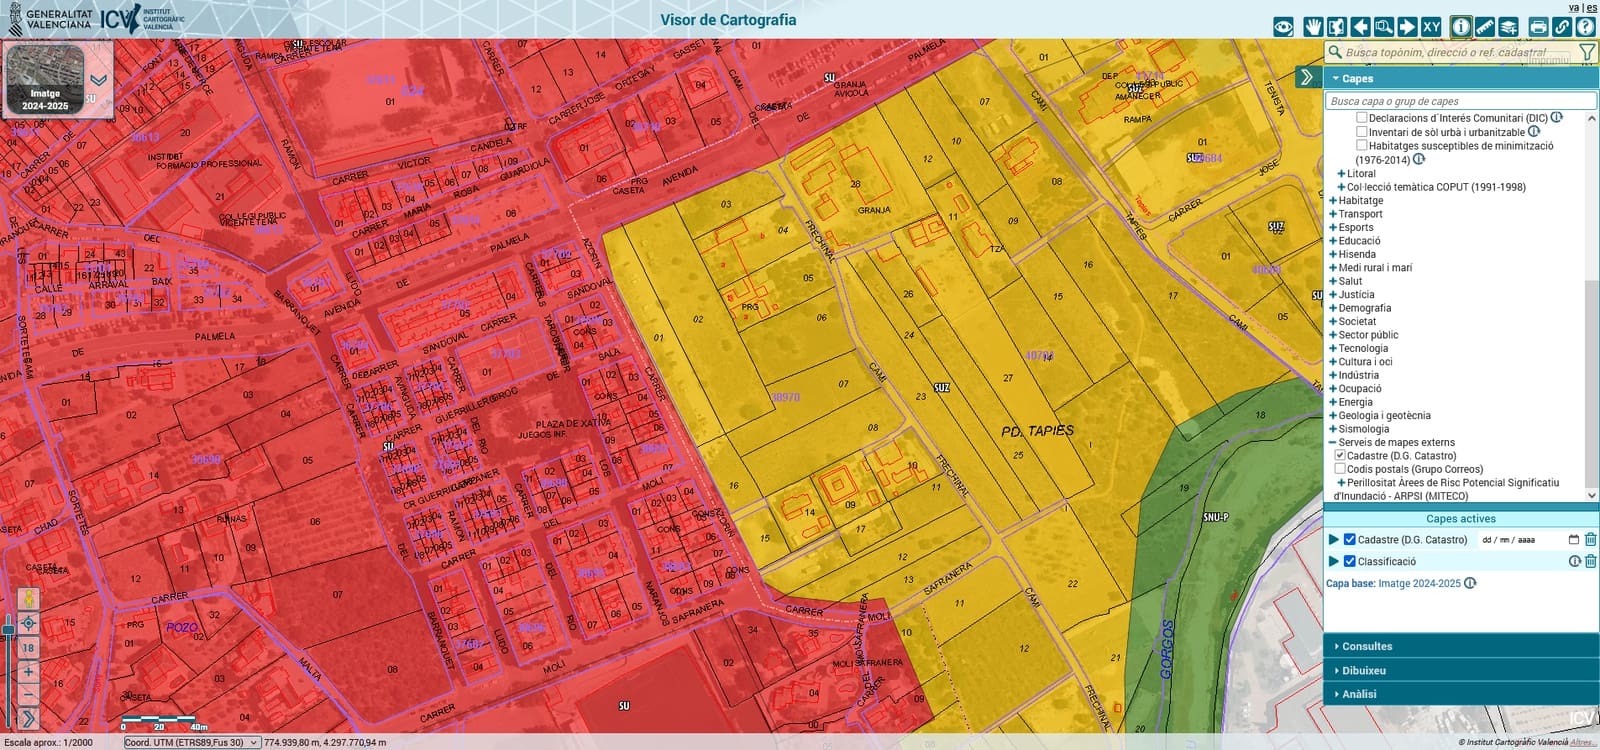Expand the Transport layer group

click(x=1333, y=214)
